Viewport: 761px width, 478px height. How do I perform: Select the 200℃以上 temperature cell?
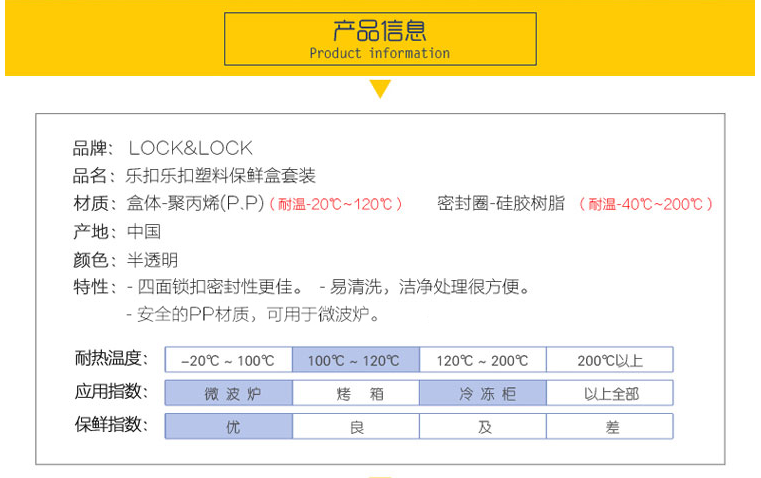pos(610,360)
